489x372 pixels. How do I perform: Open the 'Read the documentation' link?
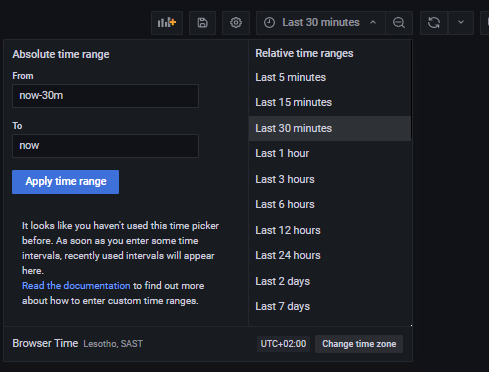tap(76, 286)
